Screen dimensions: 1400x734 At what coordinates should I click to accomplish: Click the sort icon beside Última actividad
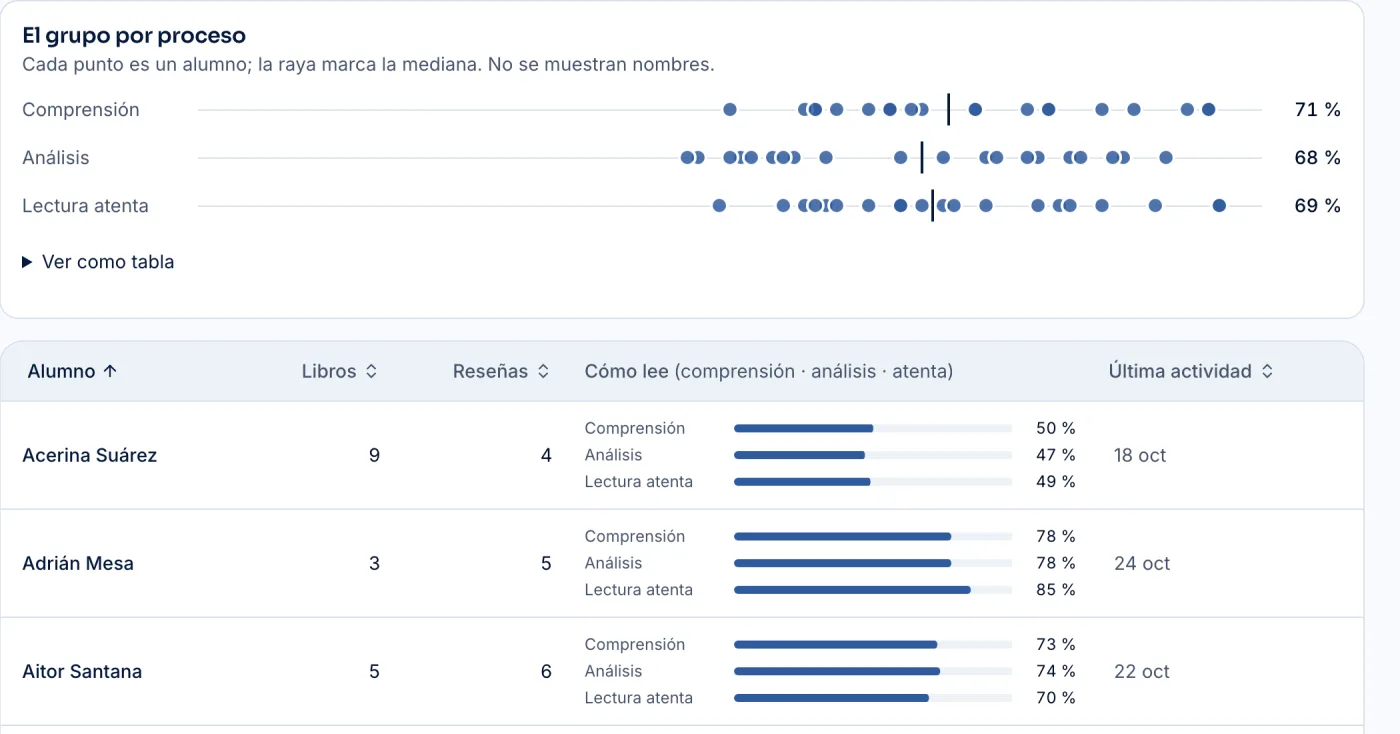[x=1267, y=371]
